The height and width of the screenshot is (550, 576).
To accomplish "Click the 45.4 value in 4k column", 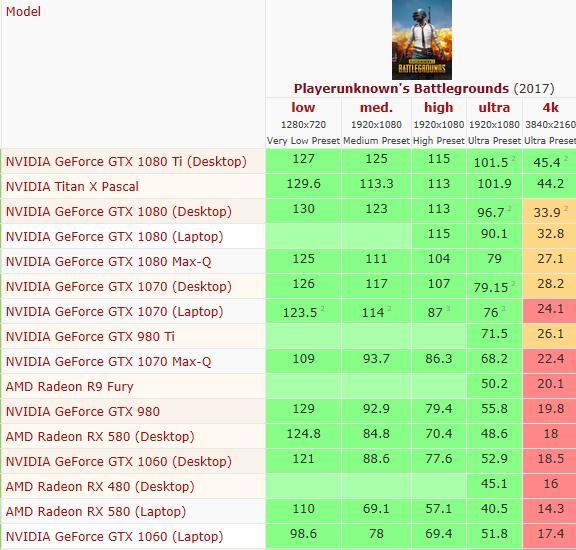I will point(547,162).
